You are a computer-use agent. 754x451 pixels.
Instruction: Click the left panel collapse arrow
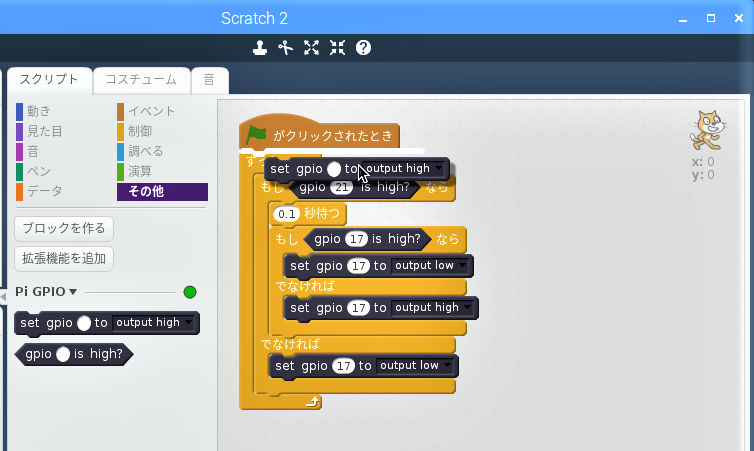tap(3, 296)
